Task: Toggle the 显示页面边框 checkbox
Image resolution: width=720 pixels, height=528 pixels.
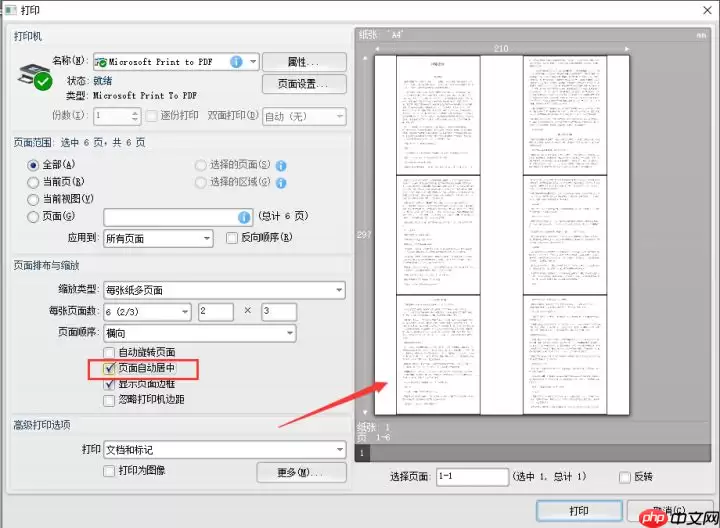Action: [109, 384]
